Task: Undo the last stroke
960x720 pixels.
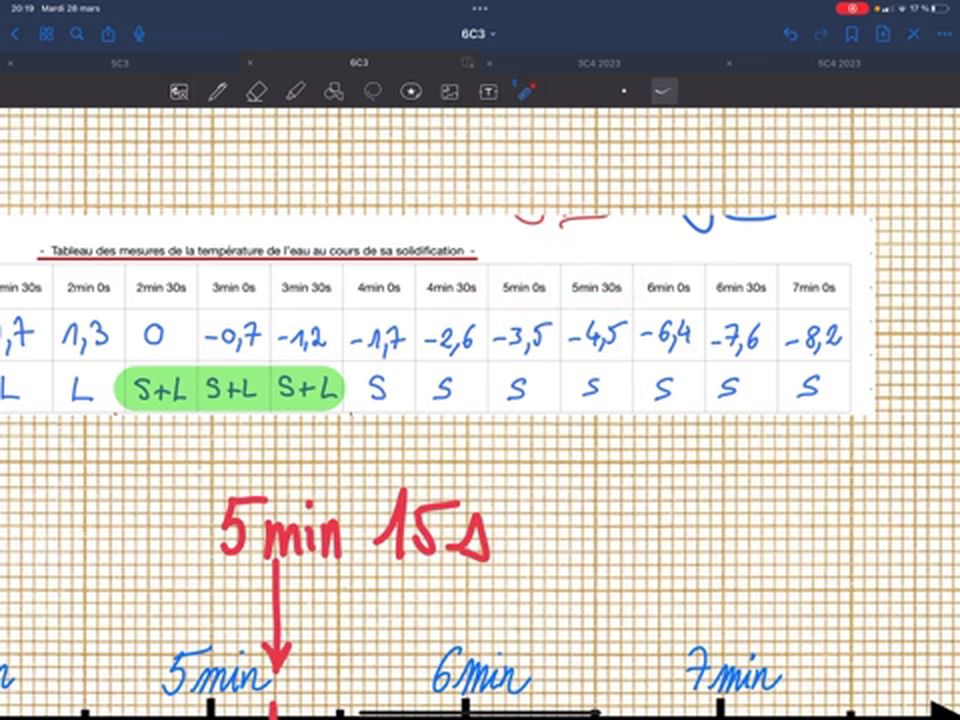Action: pos(790,34)
